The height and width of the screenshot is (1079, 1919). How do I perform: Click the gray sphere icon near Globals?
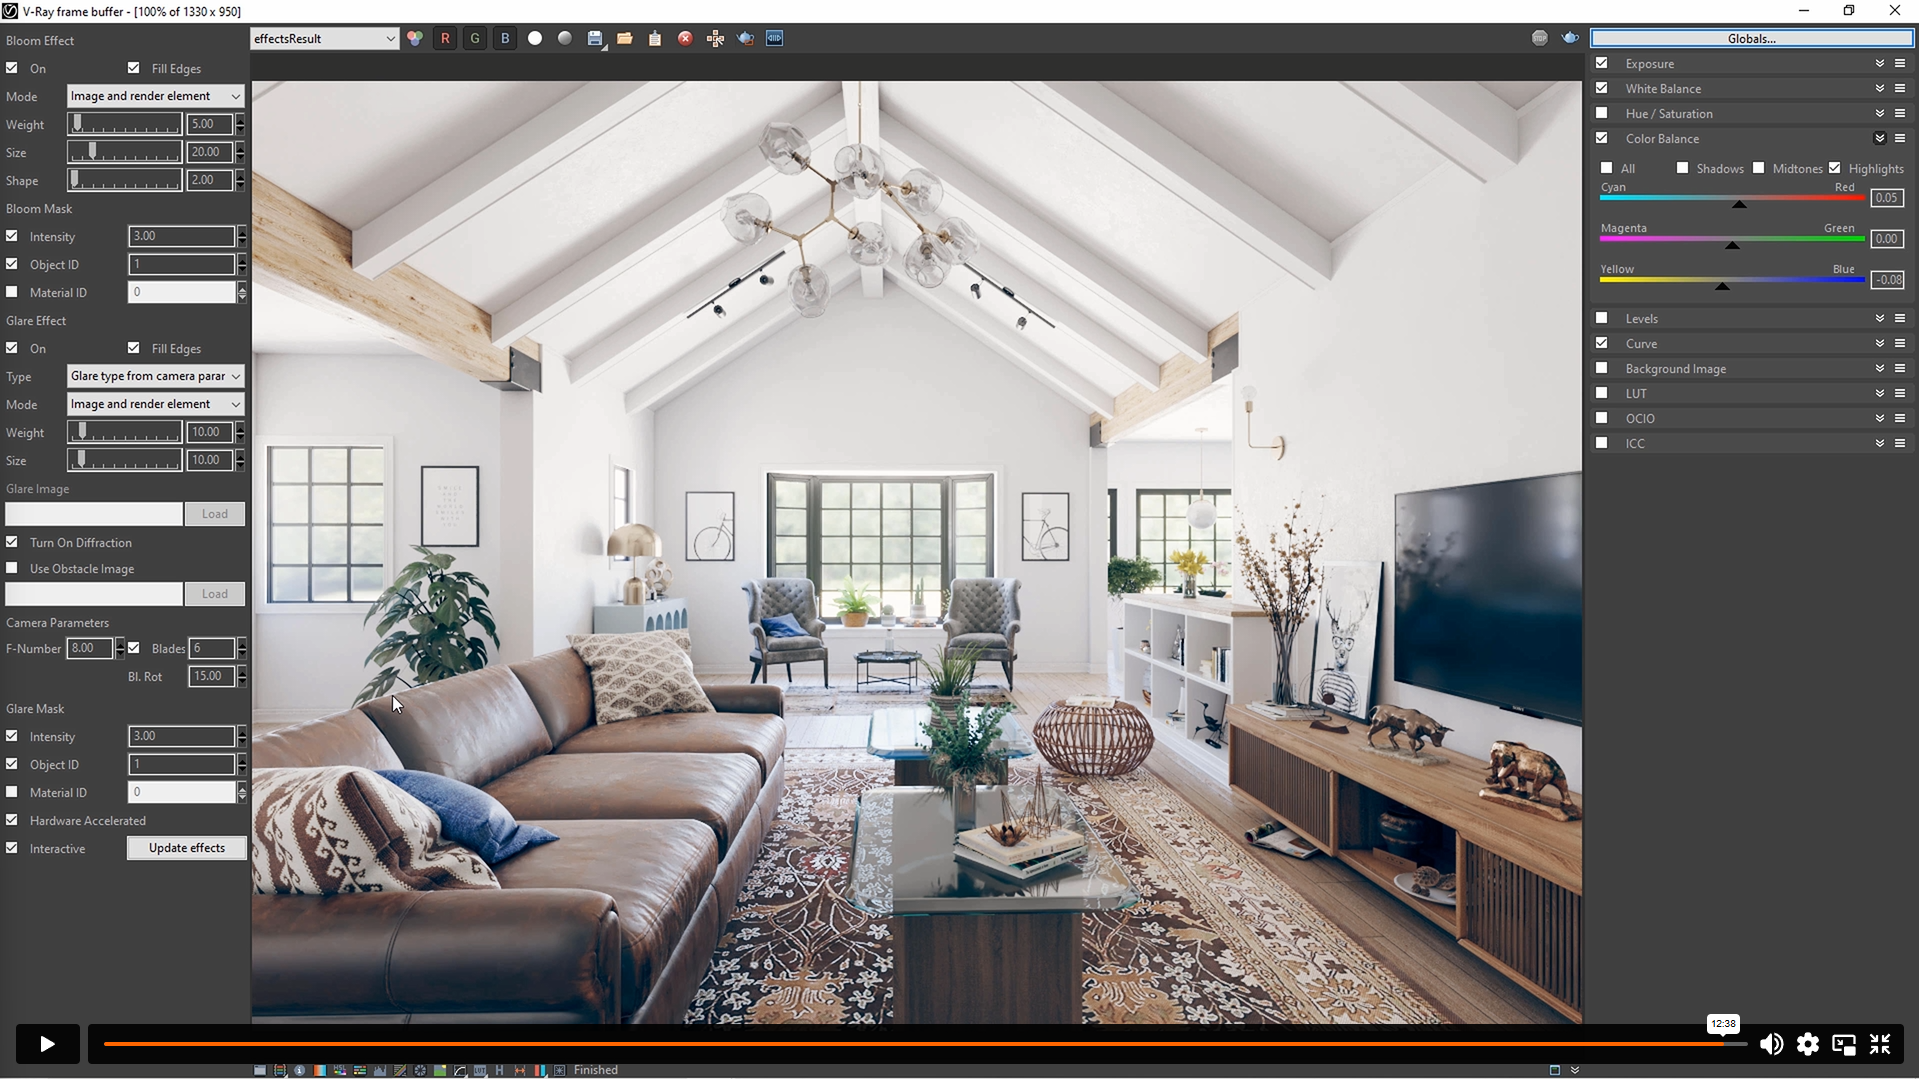click(1540, 38)
